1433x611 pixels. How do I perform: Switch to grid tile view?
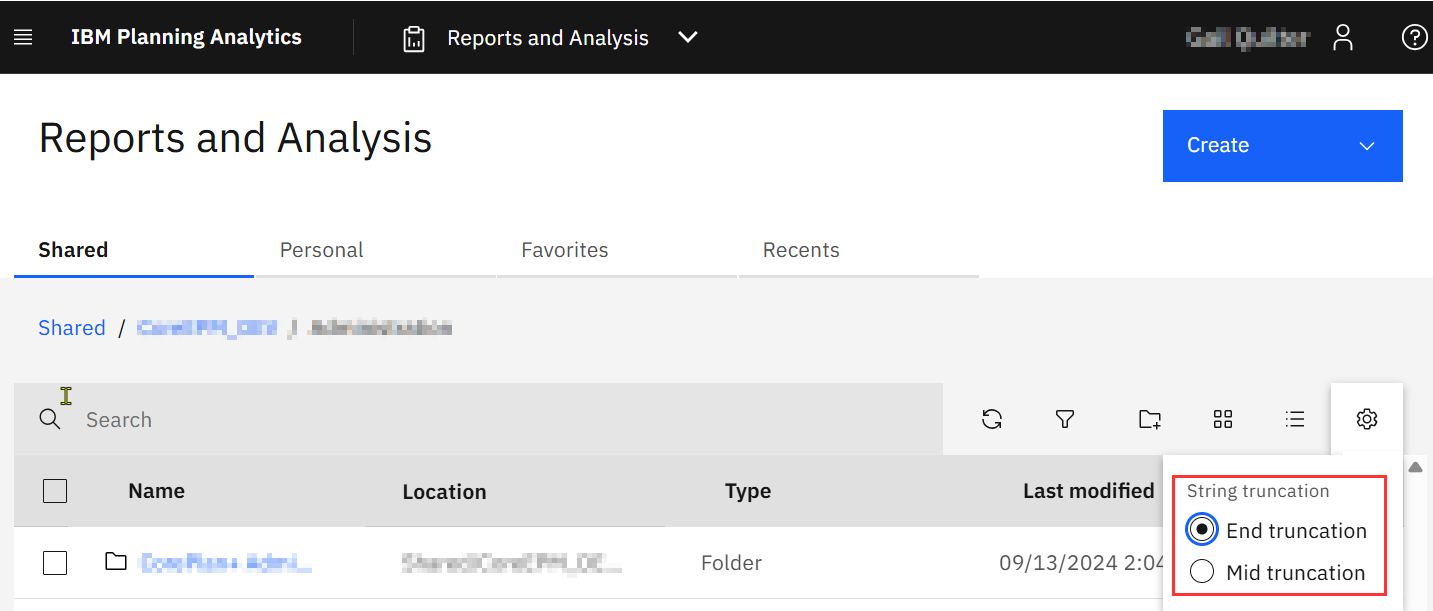pos(1223,419)
